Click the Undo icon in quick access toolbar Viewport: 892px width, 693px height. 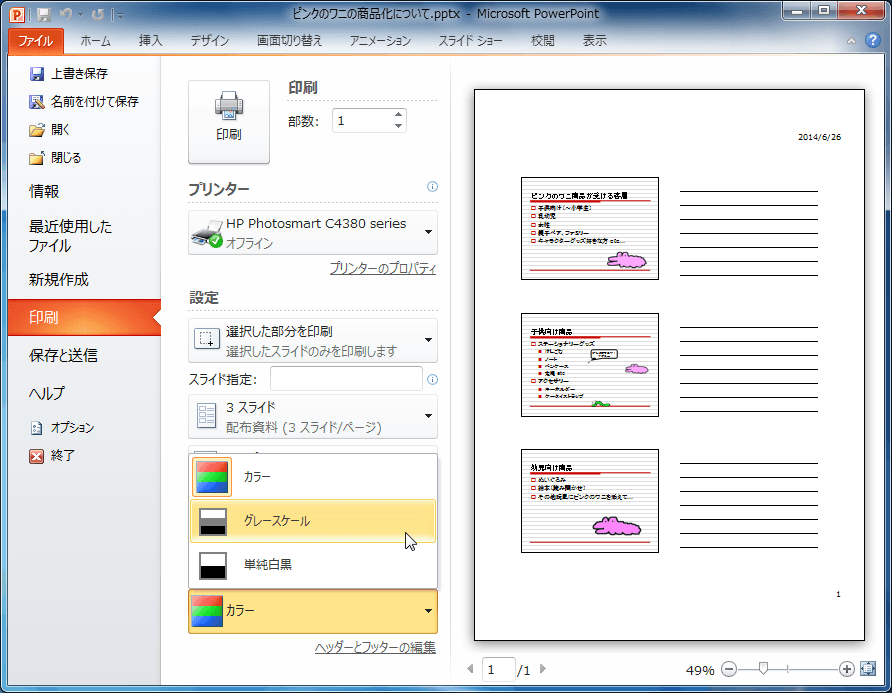click(66, 14)
